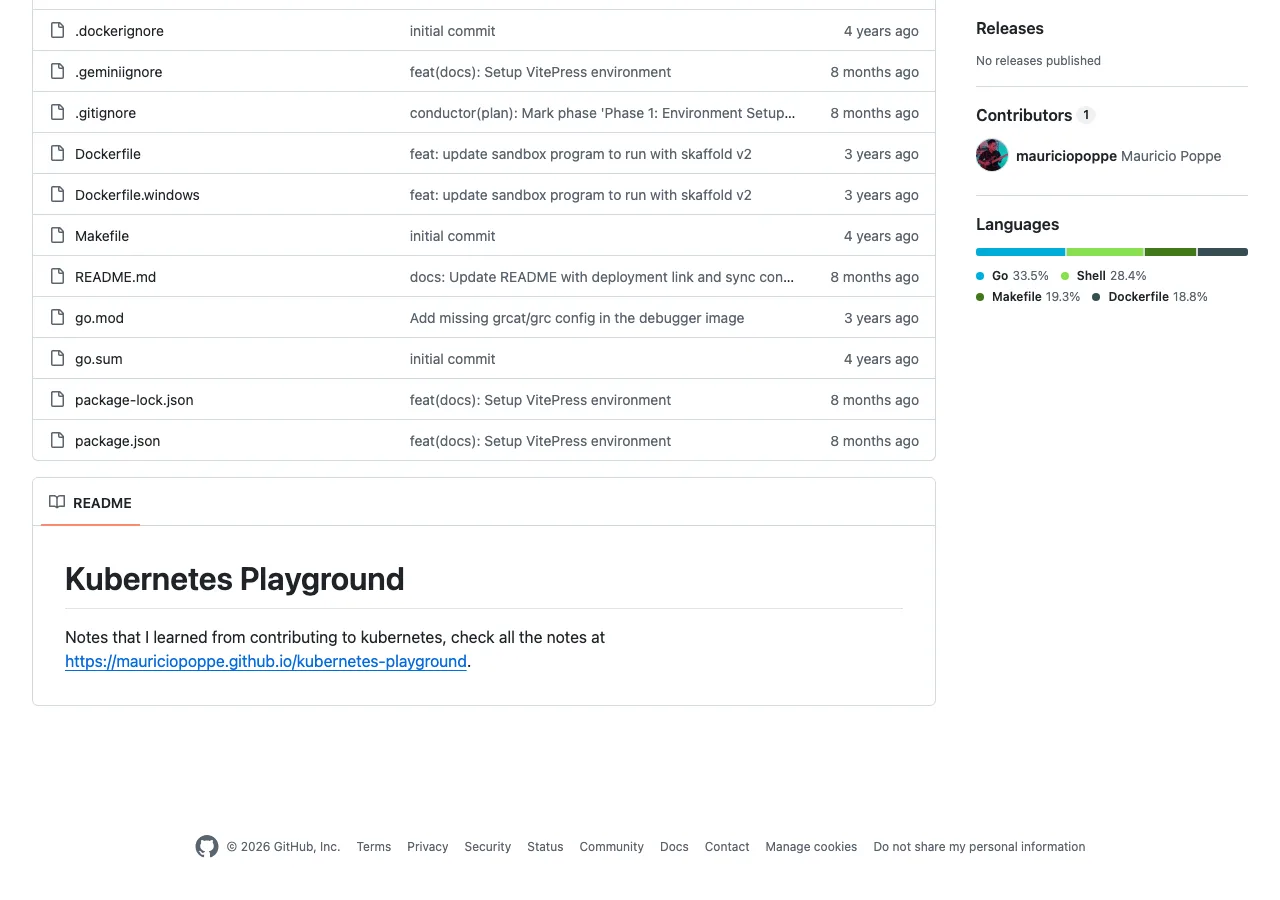Click Manage cookies in the footer
Image resolution: width=1280 pixels, height=900 pixels.
pyautogui.click(x=811, y=847)
